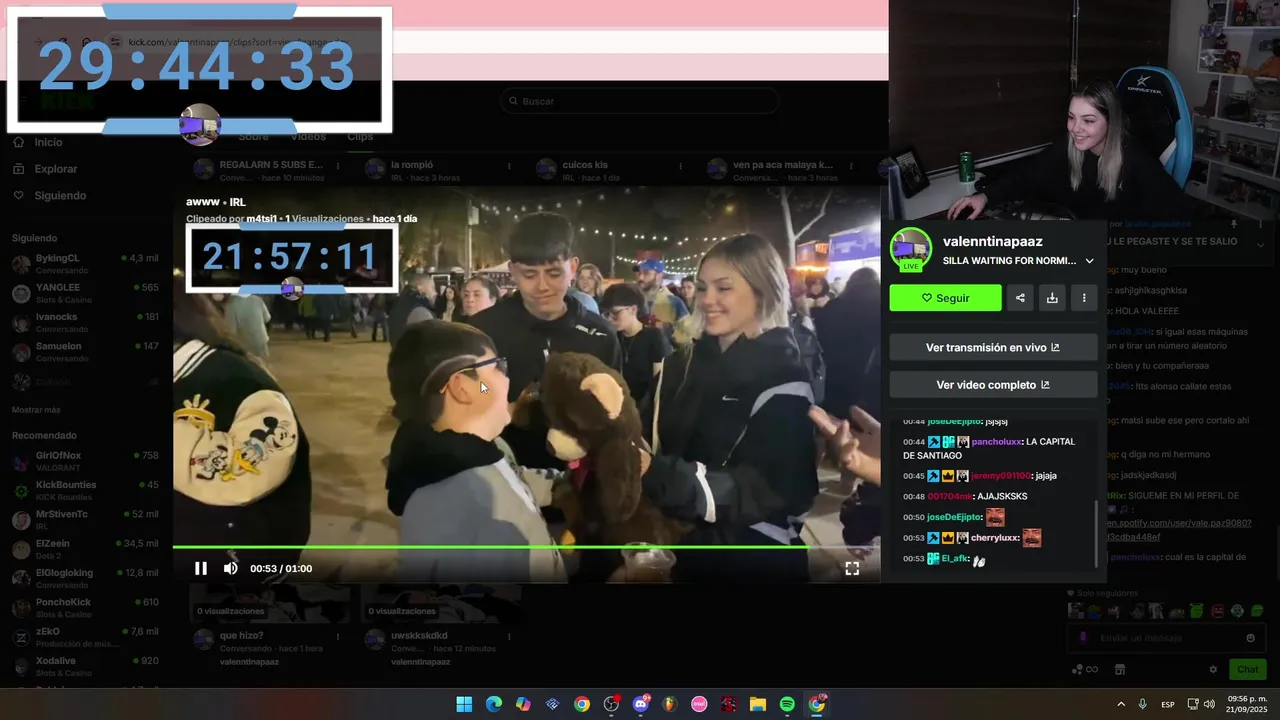Click username jeremy091100 in chat replay
This screenshot has width=1280, height=720.
point(999,476)
